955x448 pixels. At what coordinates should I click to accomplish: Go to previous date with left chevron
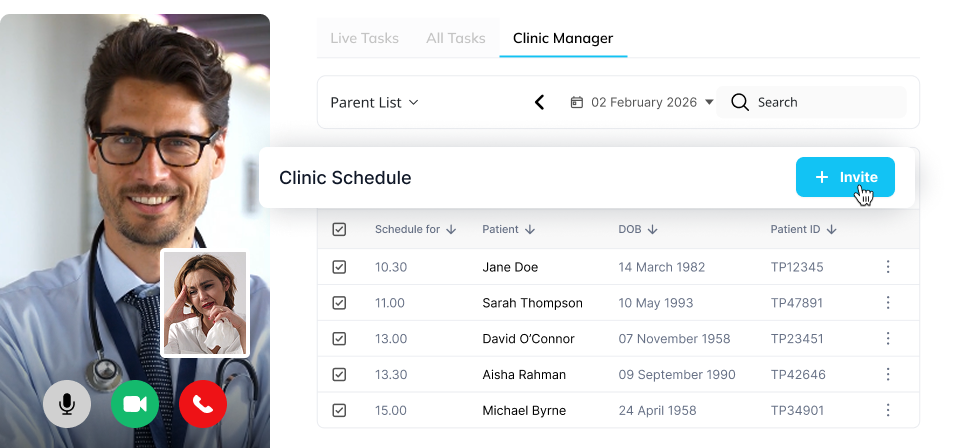tap(540, 102)
